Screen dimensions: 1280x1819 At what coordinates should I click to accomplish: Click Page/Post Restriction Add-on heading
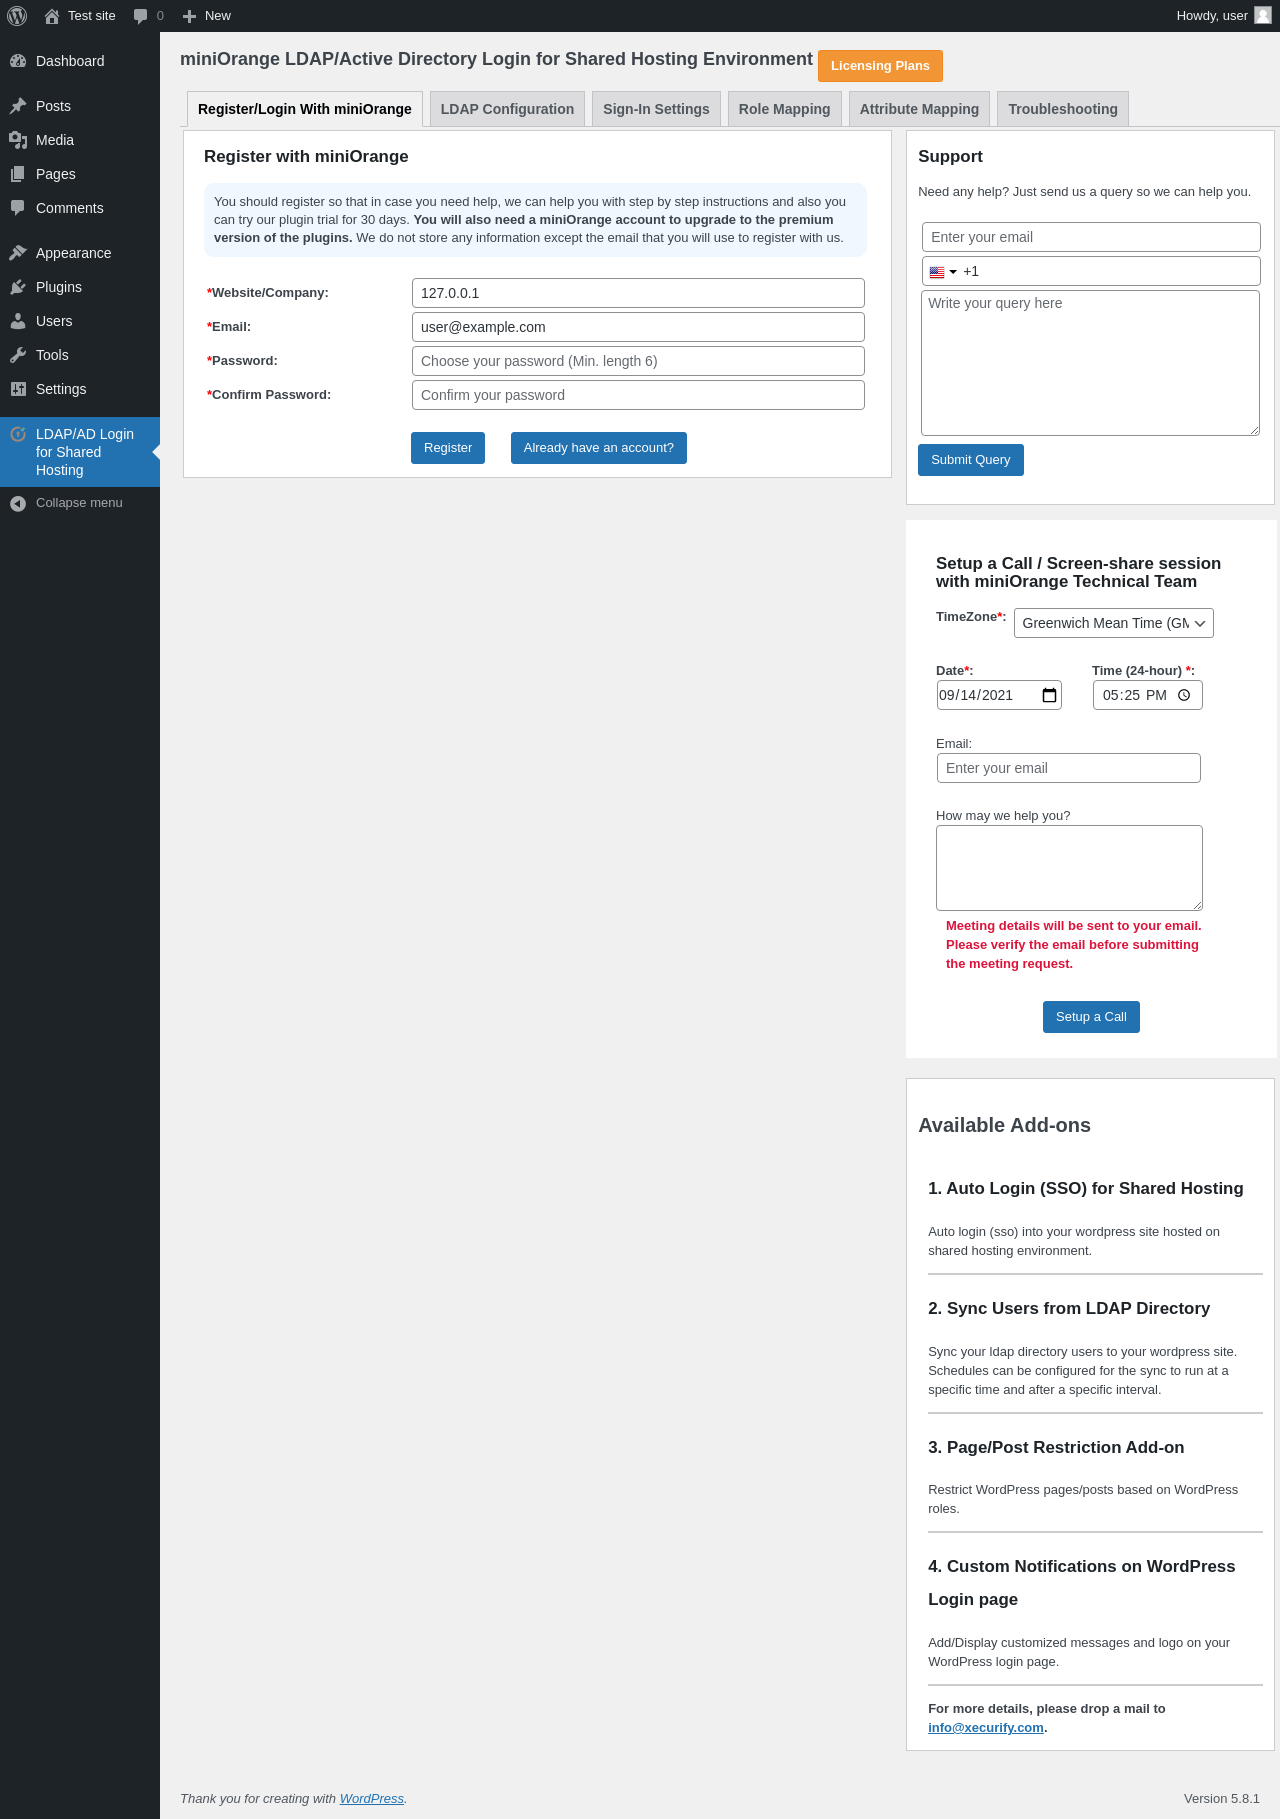(x=1056, y=1447)
